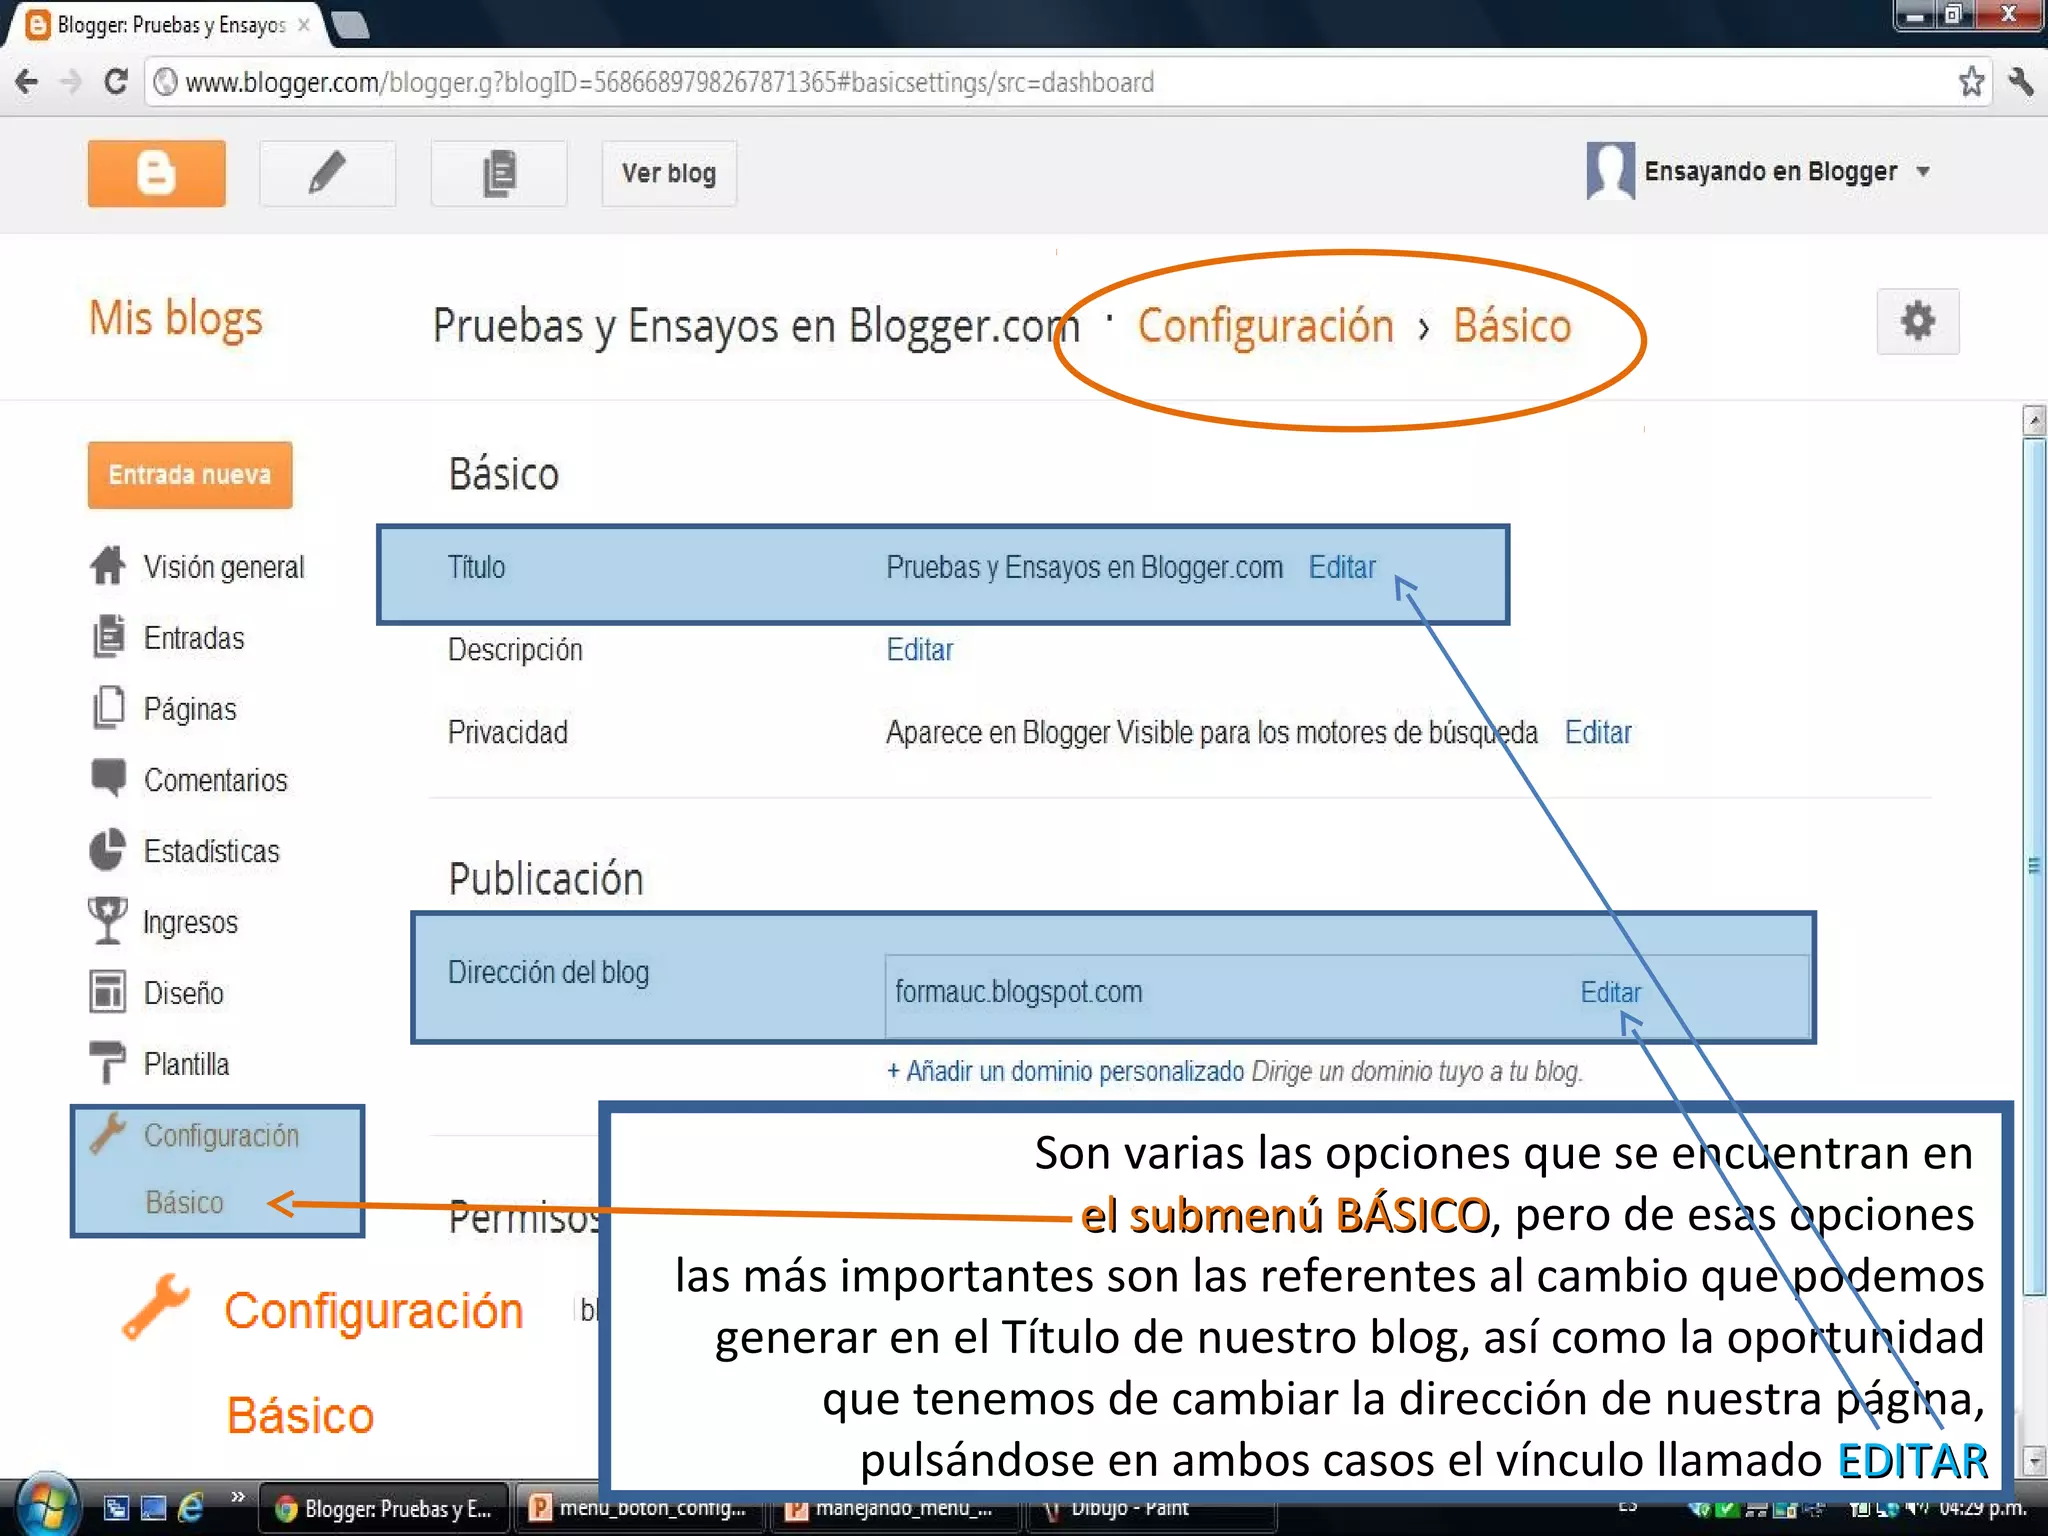Bookmark page with the star icon
Image resolution: width=2048 pixels, height=1536 pixels.
[1971, 81]
